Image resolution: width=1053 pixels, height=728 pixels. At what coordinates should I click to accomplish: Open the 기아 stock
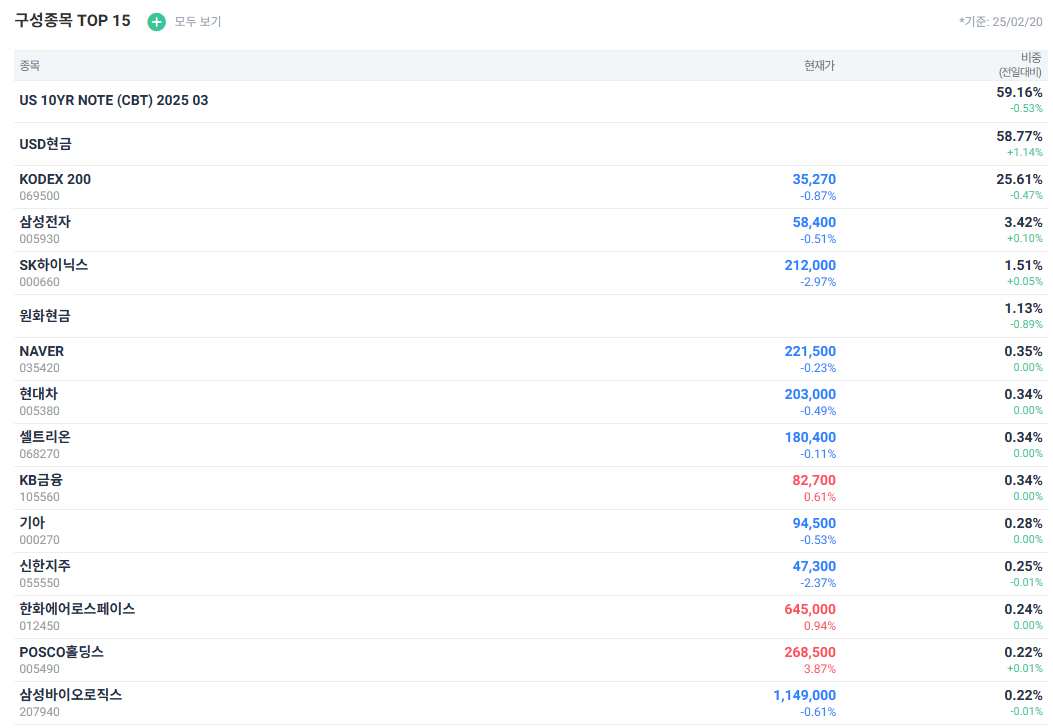coord(32,523)
